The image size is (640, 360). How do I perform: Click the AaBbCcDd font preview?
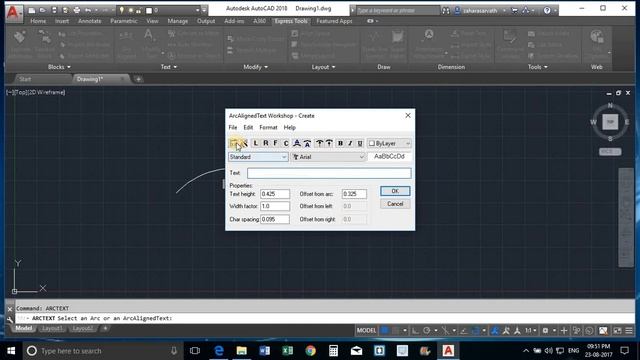click(x=389, y=156)
